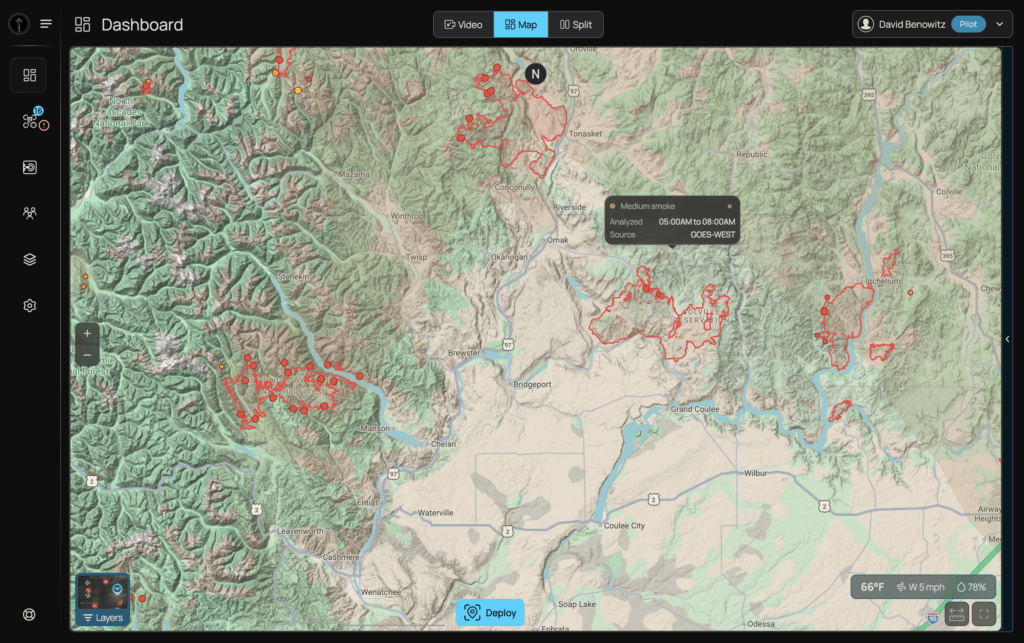Click the Tonasket map label

click(x=585, y=134)
